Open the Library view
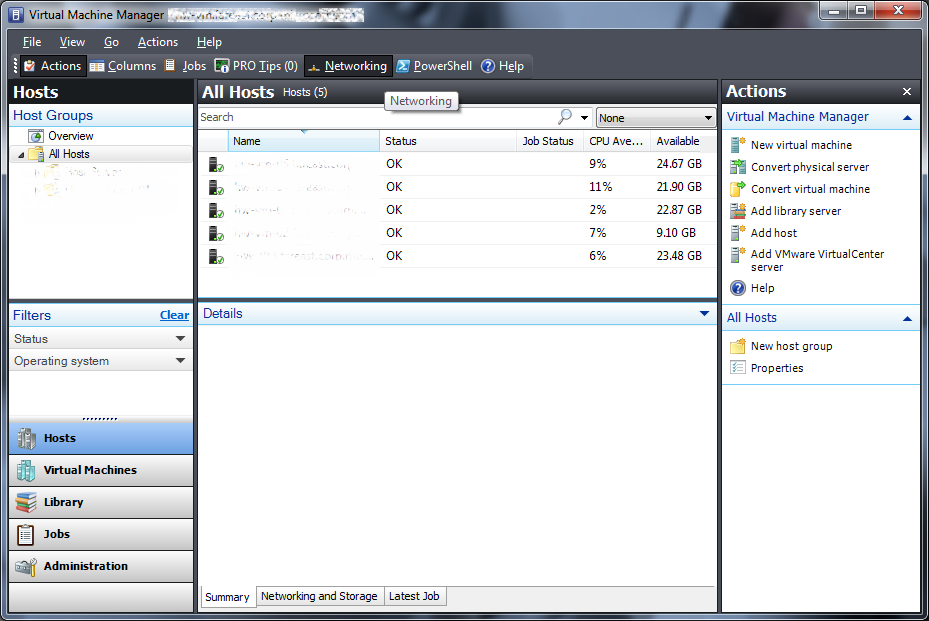The image size is (929, 621). [101, 502]
